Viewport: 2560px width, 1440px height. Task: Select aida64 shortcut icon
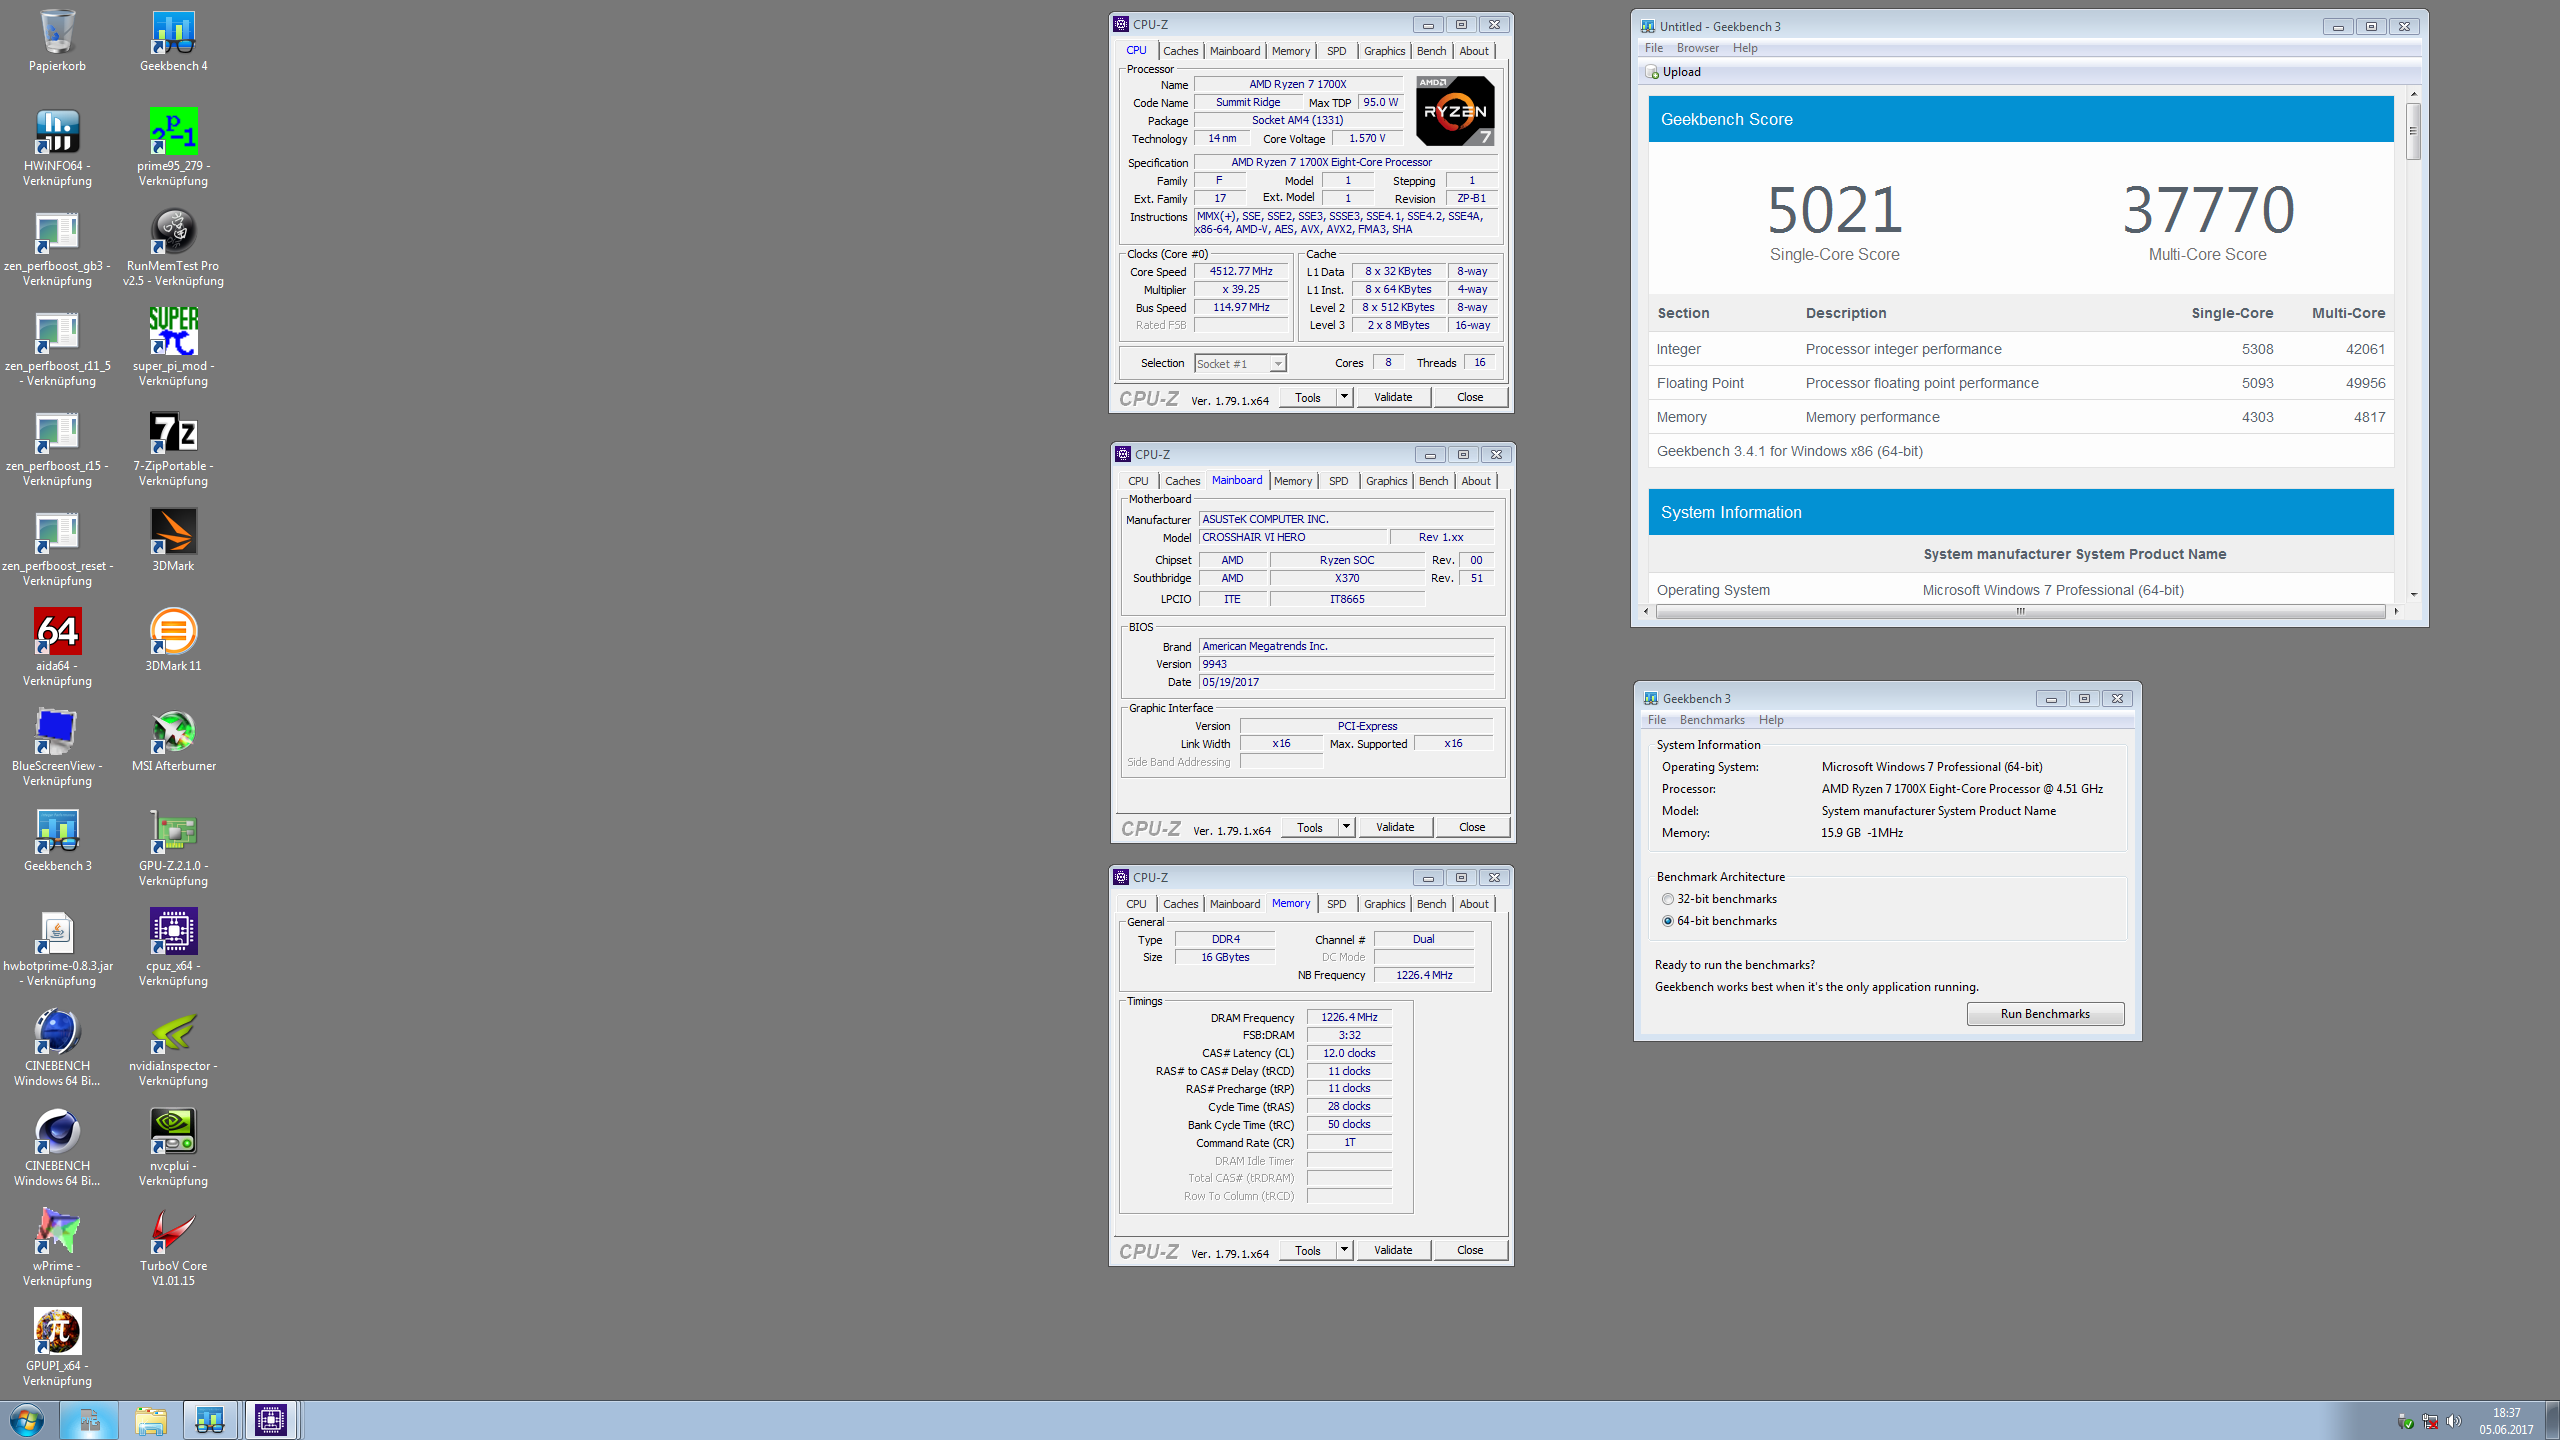57,648
